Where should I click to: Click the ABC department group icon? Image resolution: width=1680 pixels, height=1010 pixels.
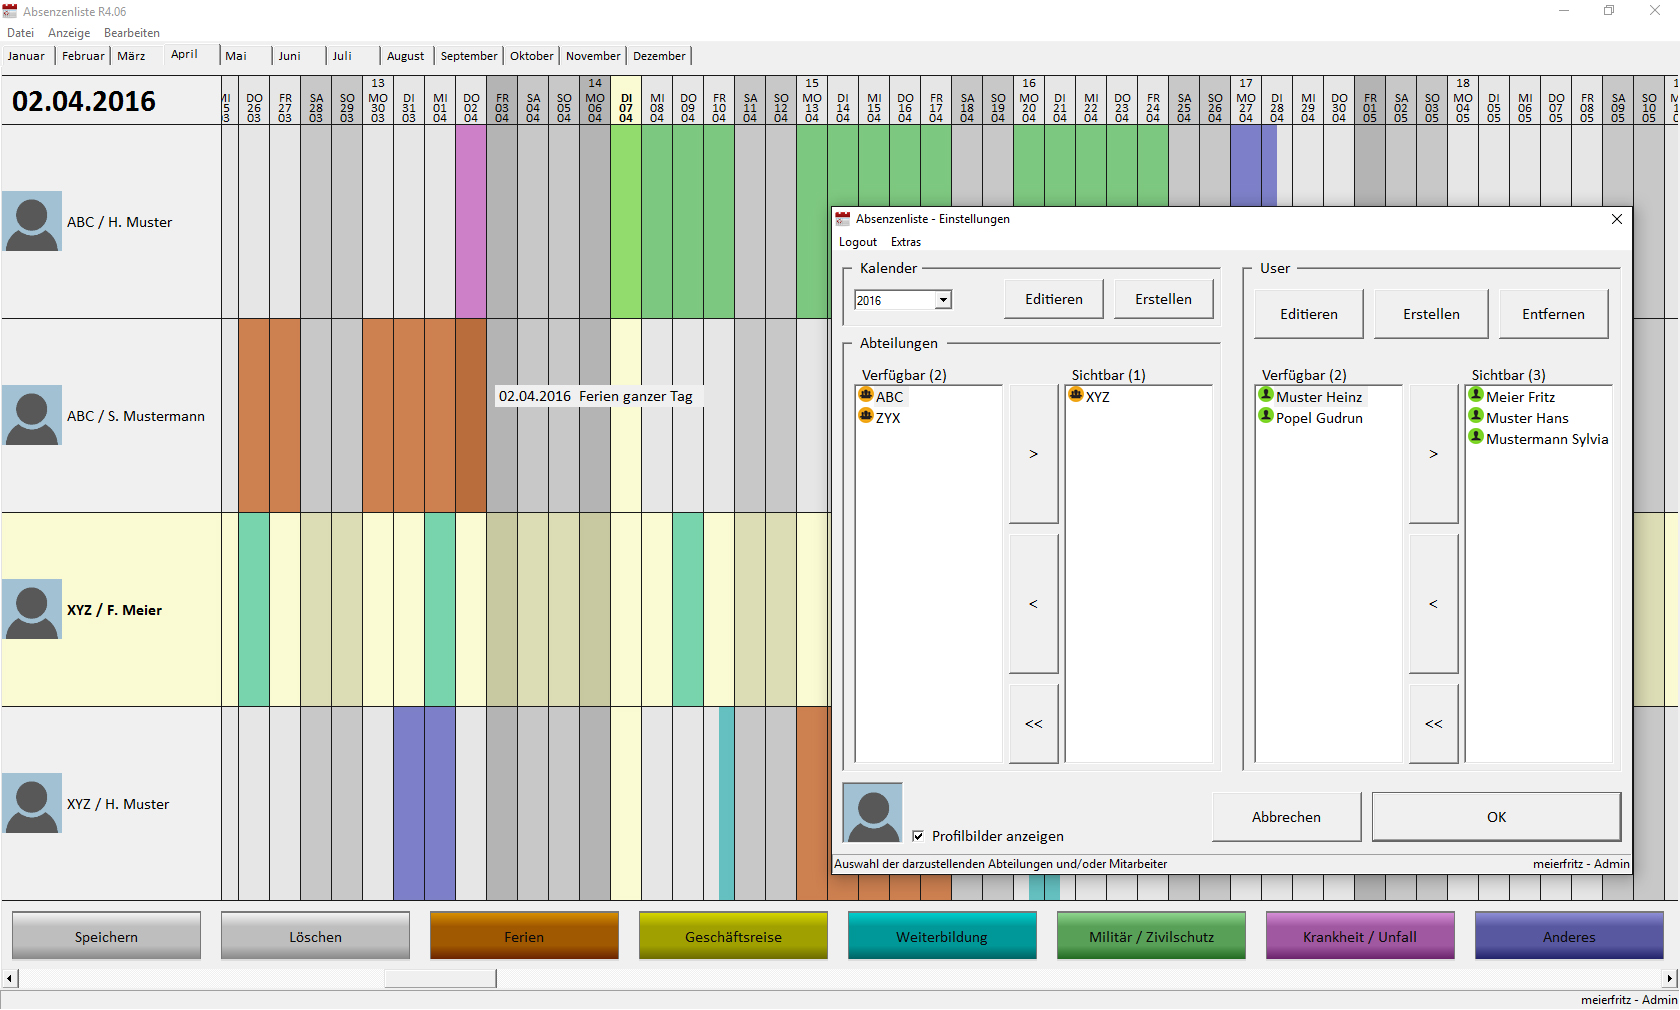click(866, 396)
